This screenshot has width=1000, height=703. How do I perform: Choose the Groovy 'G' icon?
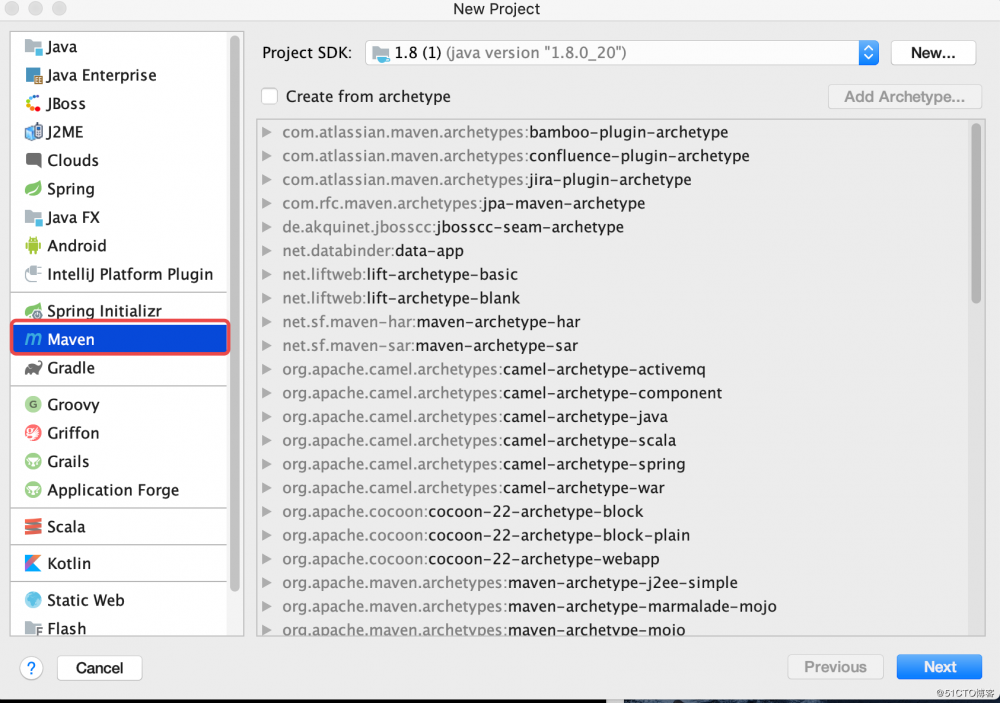33,404
